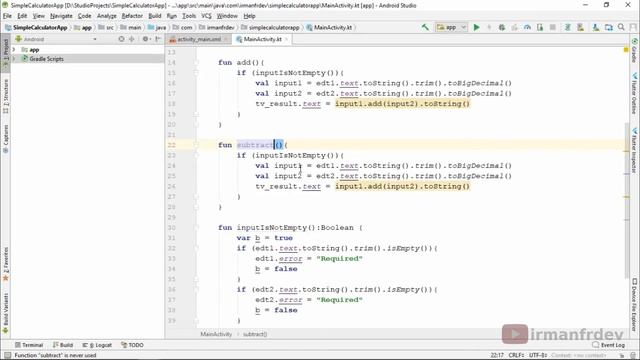Open the Event Log button
The width and height of the screenshot is (640, 360).
[x=609, y=345]
